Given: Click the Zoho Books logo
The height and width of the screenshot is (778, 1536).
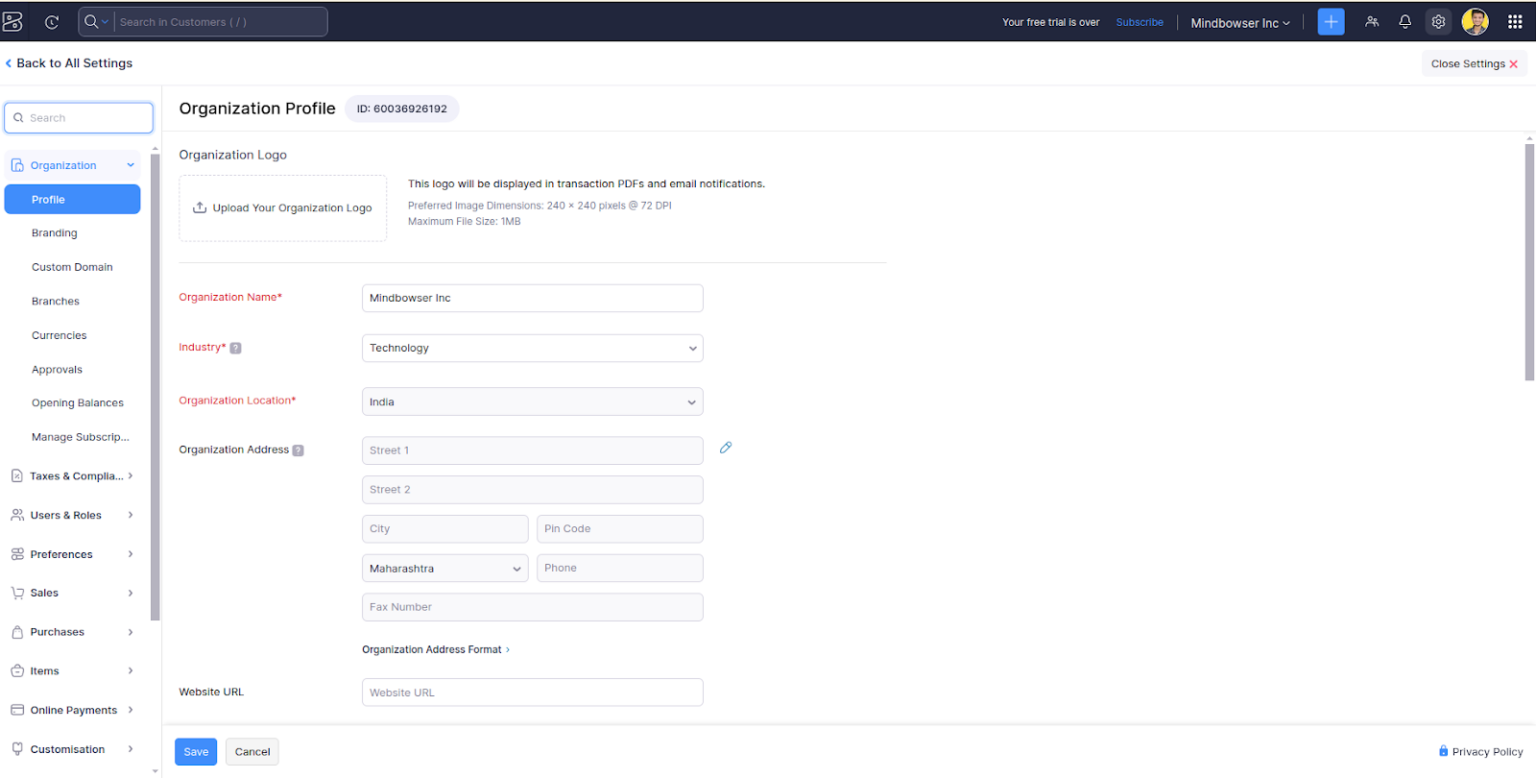Looking at the screenshot, I should (13, 21).
